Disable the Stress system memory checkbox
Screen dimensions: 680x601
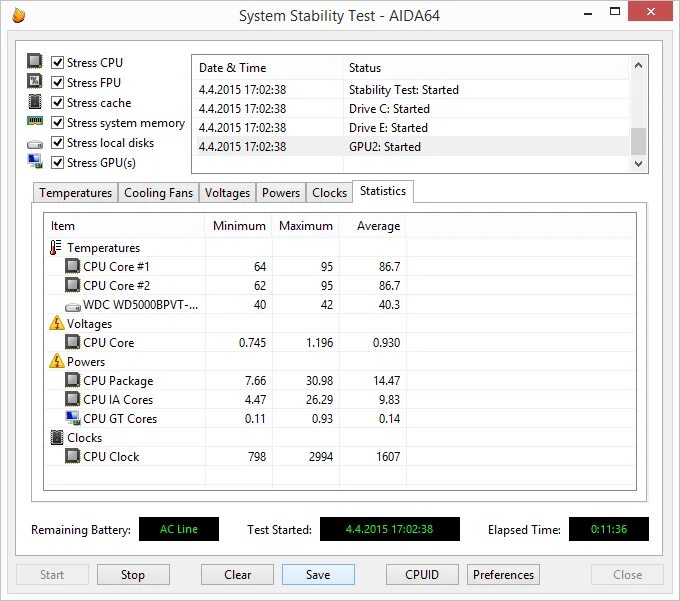click(x=57, y=122)
